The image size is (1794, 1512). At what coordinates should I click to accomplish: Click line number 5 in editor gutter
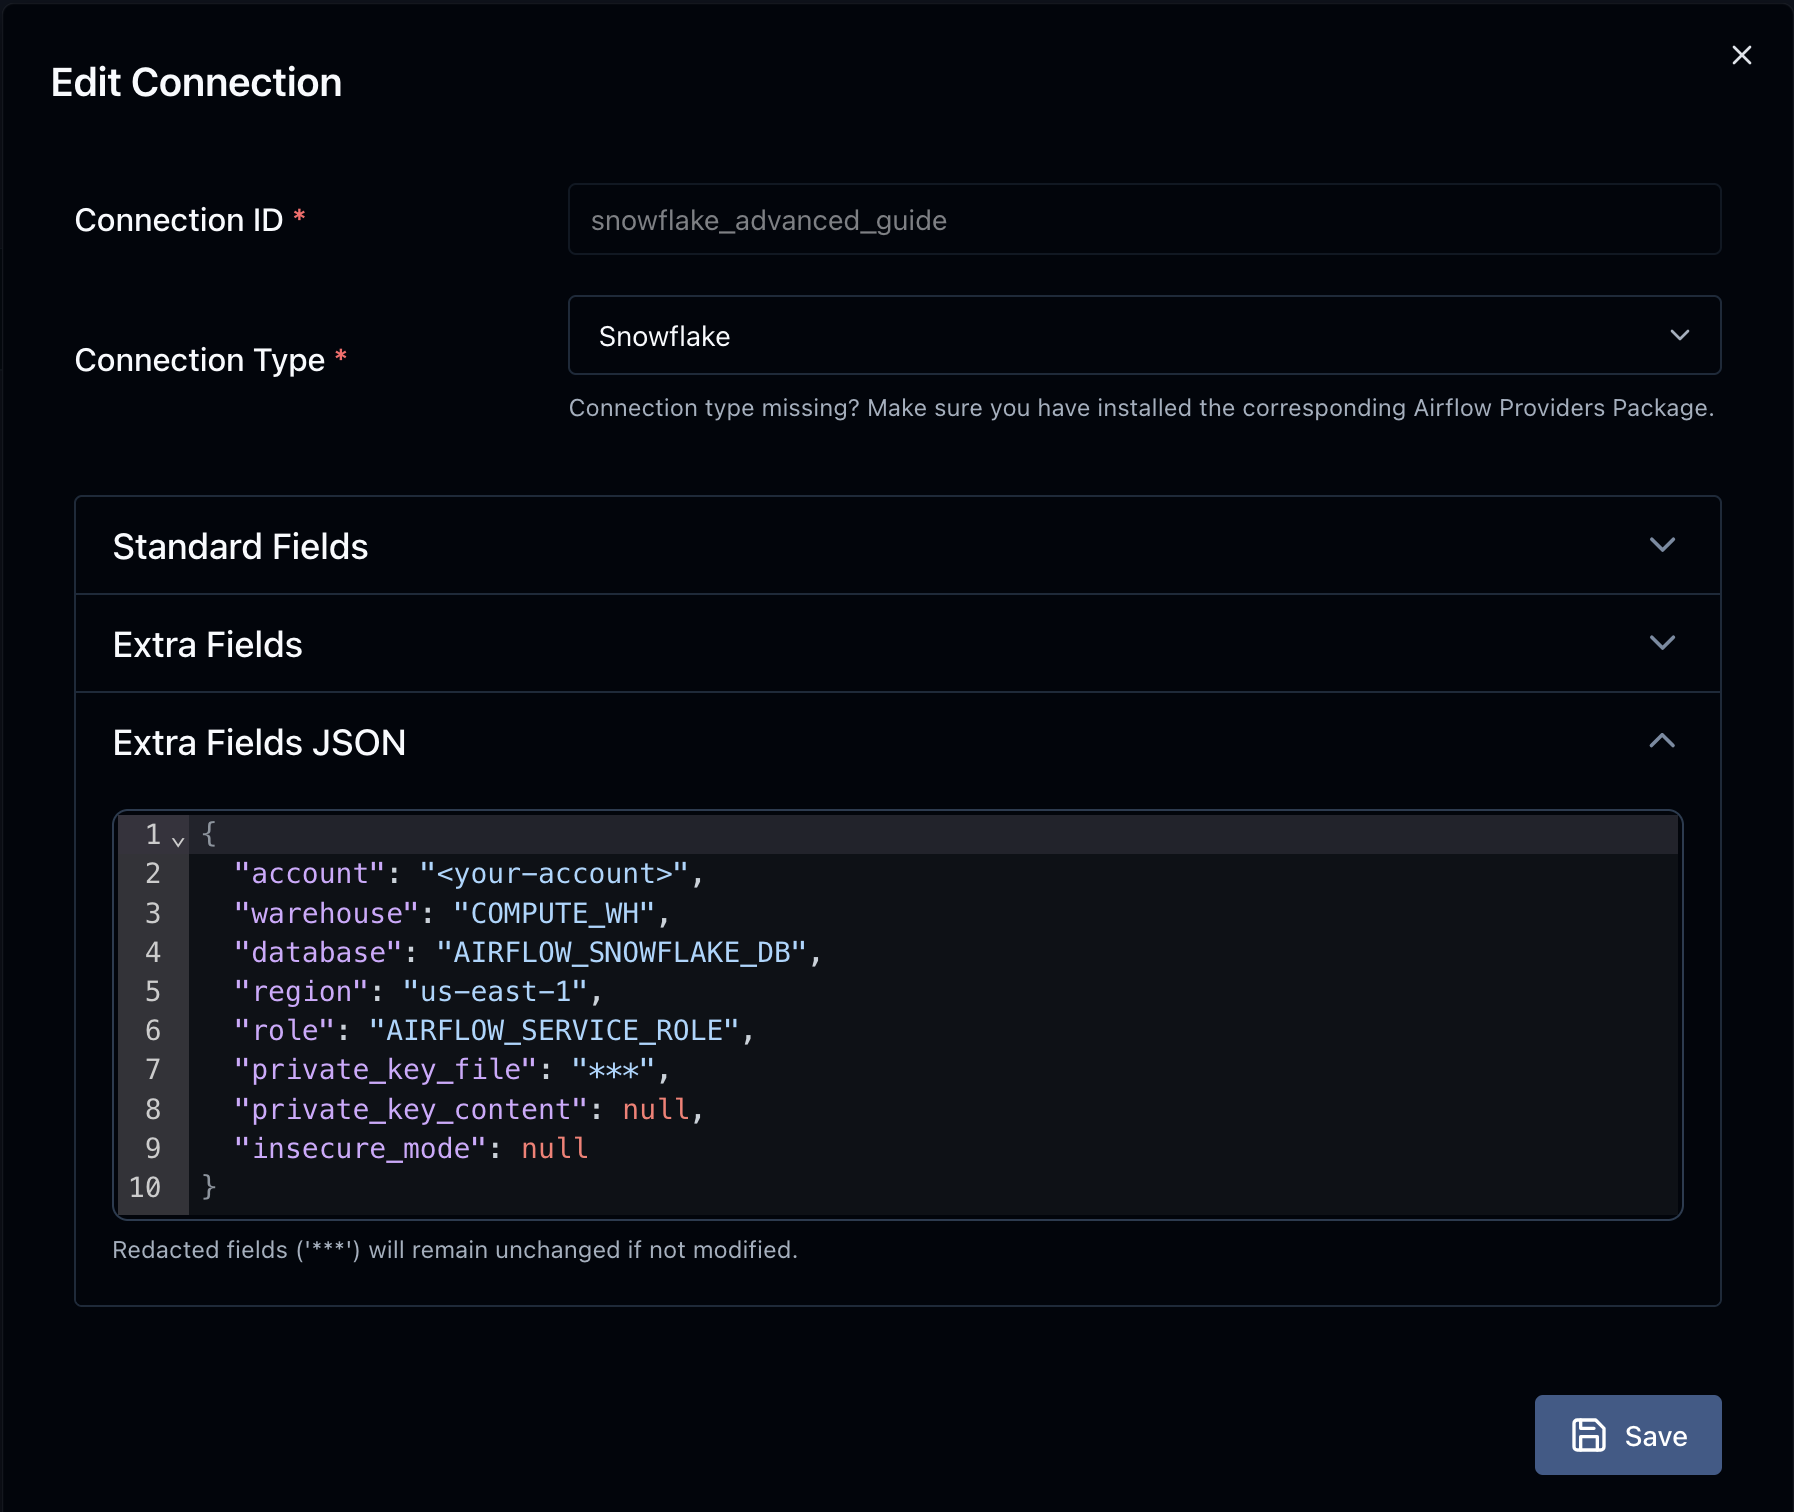click(153, 991)
